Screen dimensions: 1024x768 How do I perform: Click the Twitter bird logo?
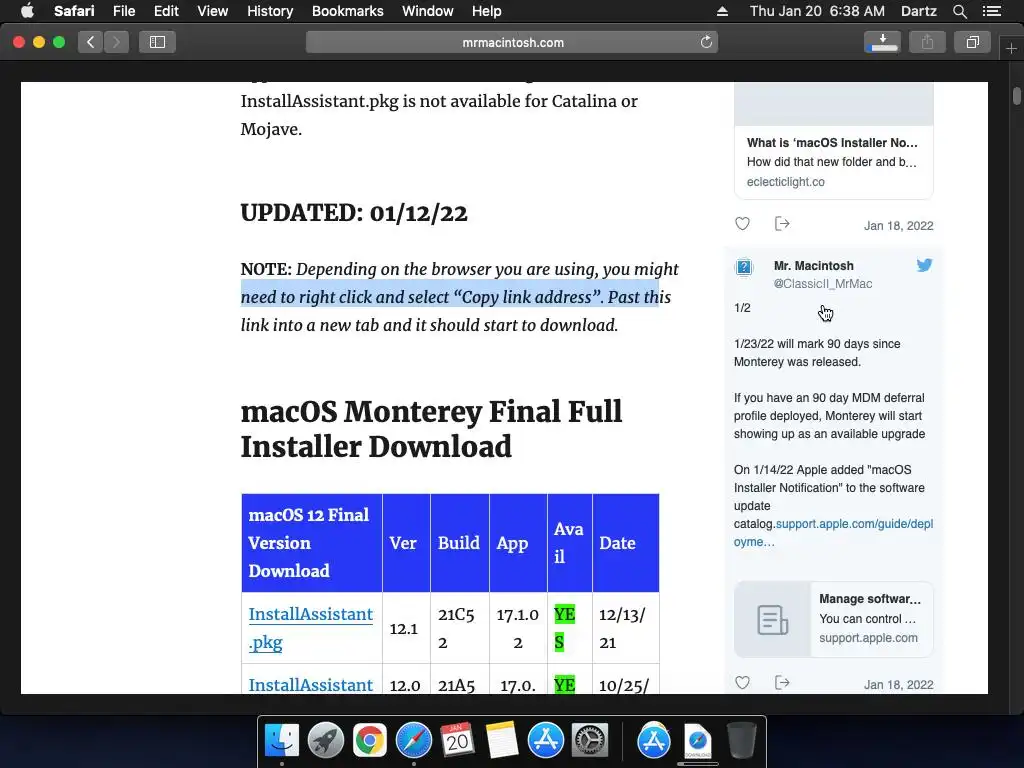click(924, 265)
